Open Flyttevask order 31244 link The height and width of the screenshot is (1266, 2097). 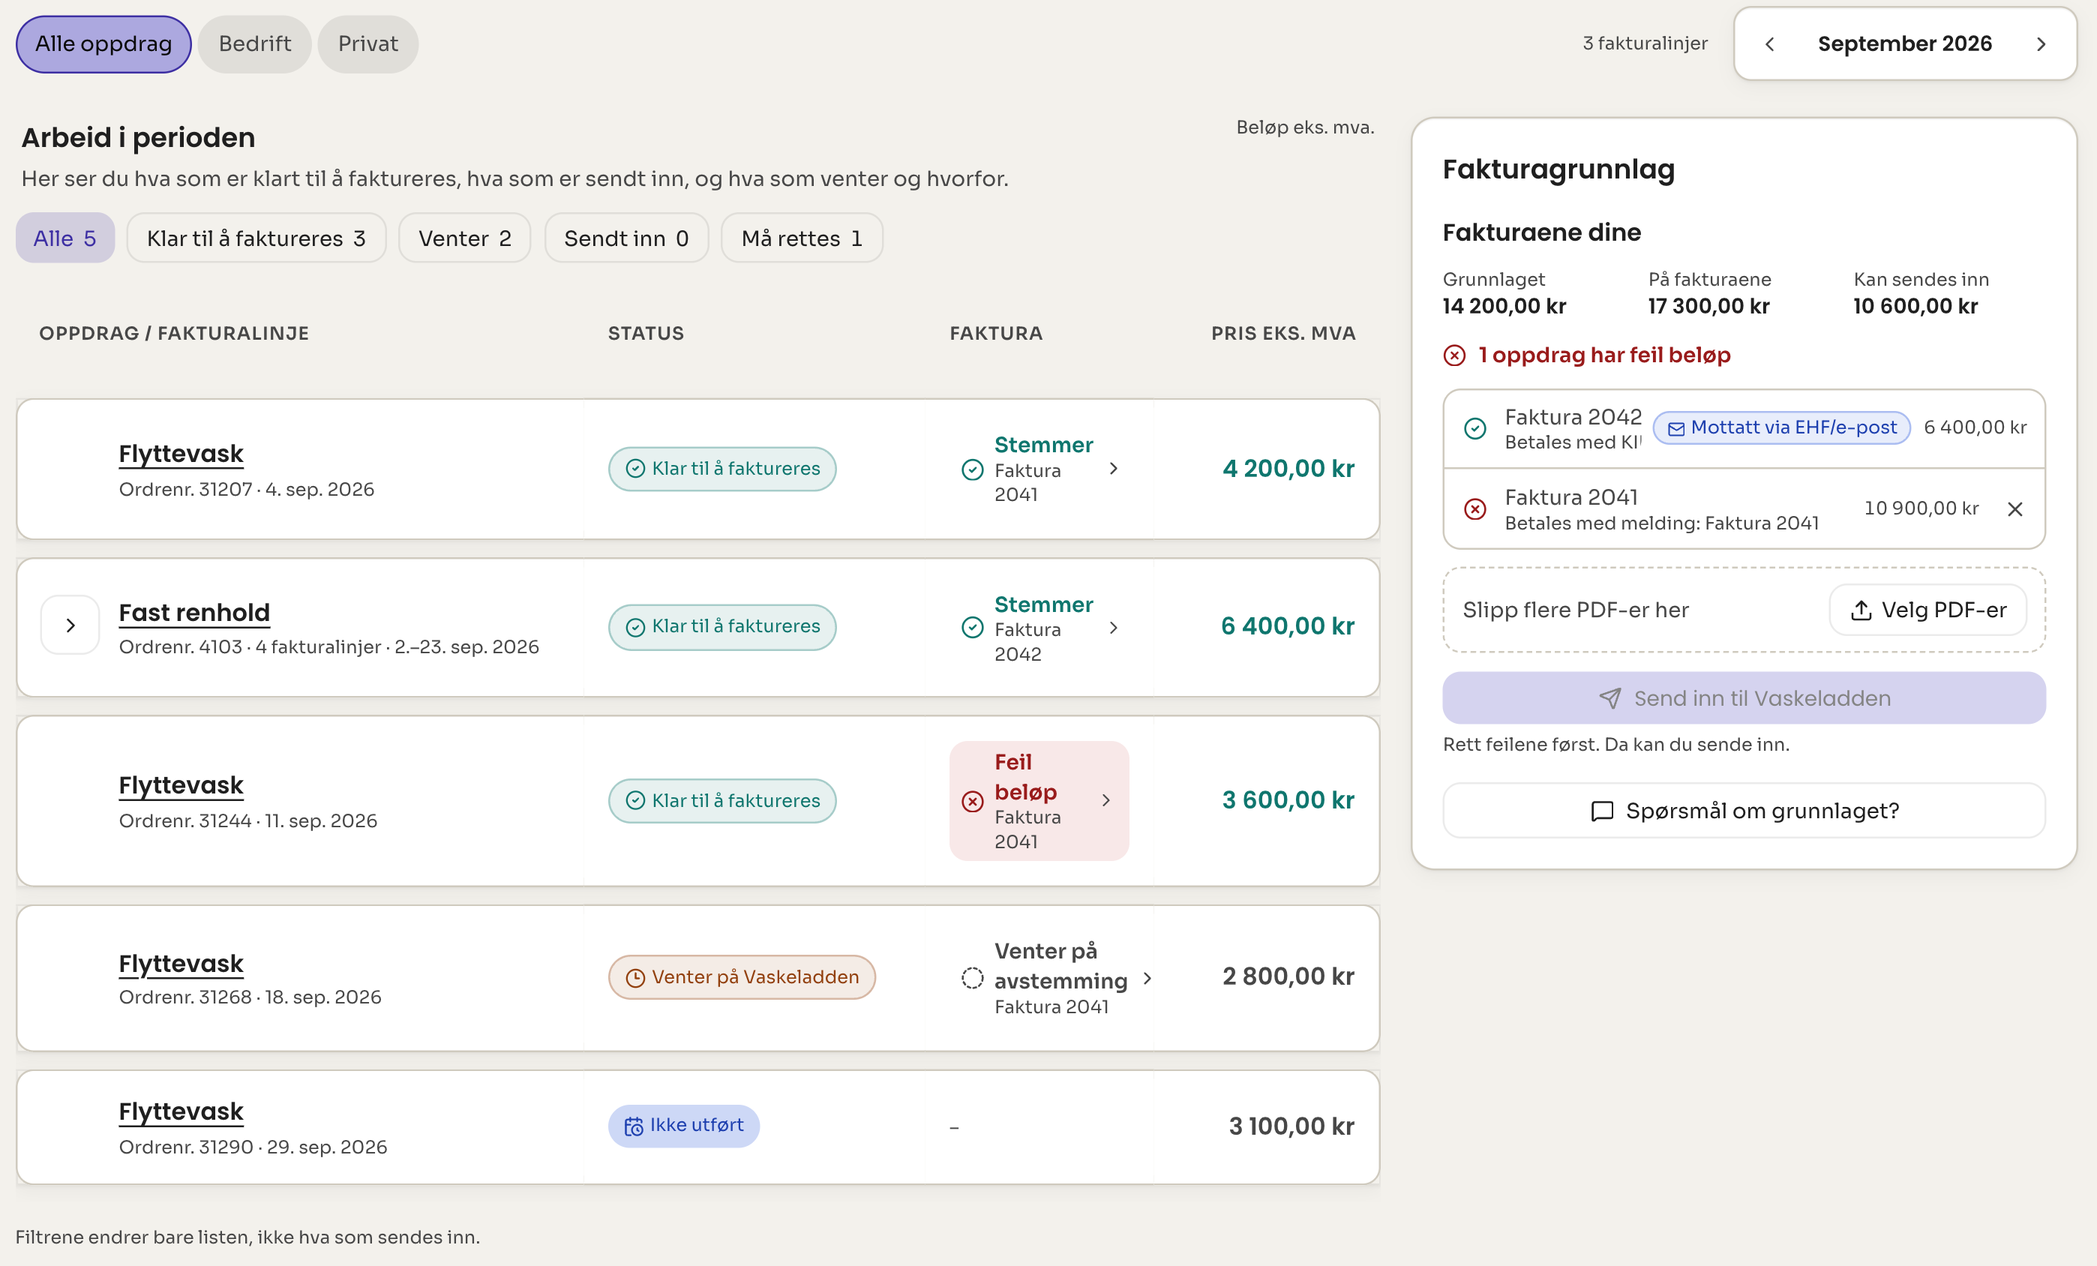[181, 786]
